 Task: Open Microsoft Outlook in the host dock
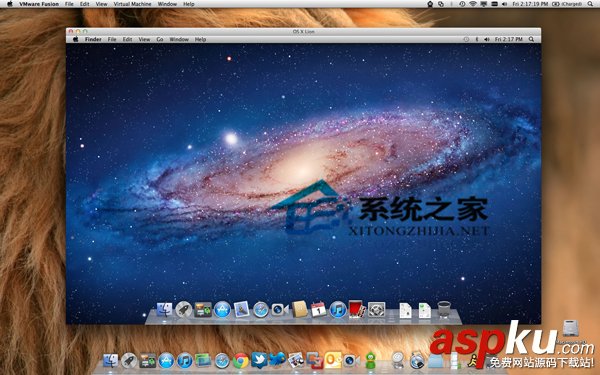pos(333,360)
